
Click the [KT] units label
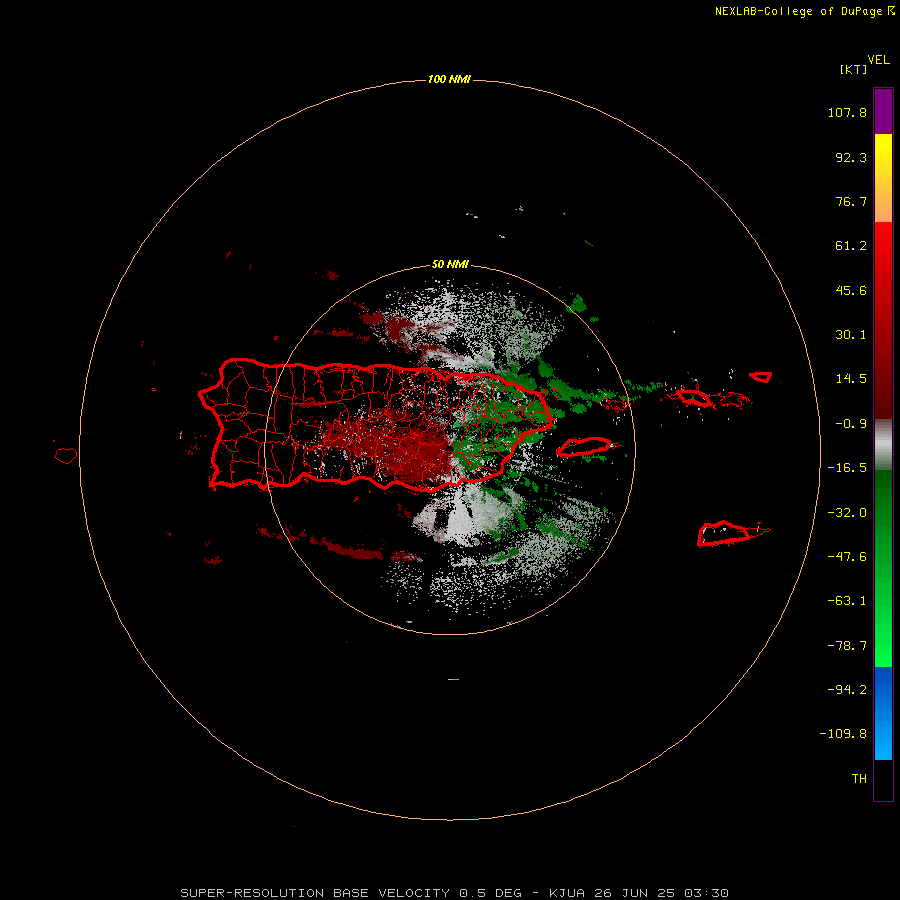click(853, 69)
